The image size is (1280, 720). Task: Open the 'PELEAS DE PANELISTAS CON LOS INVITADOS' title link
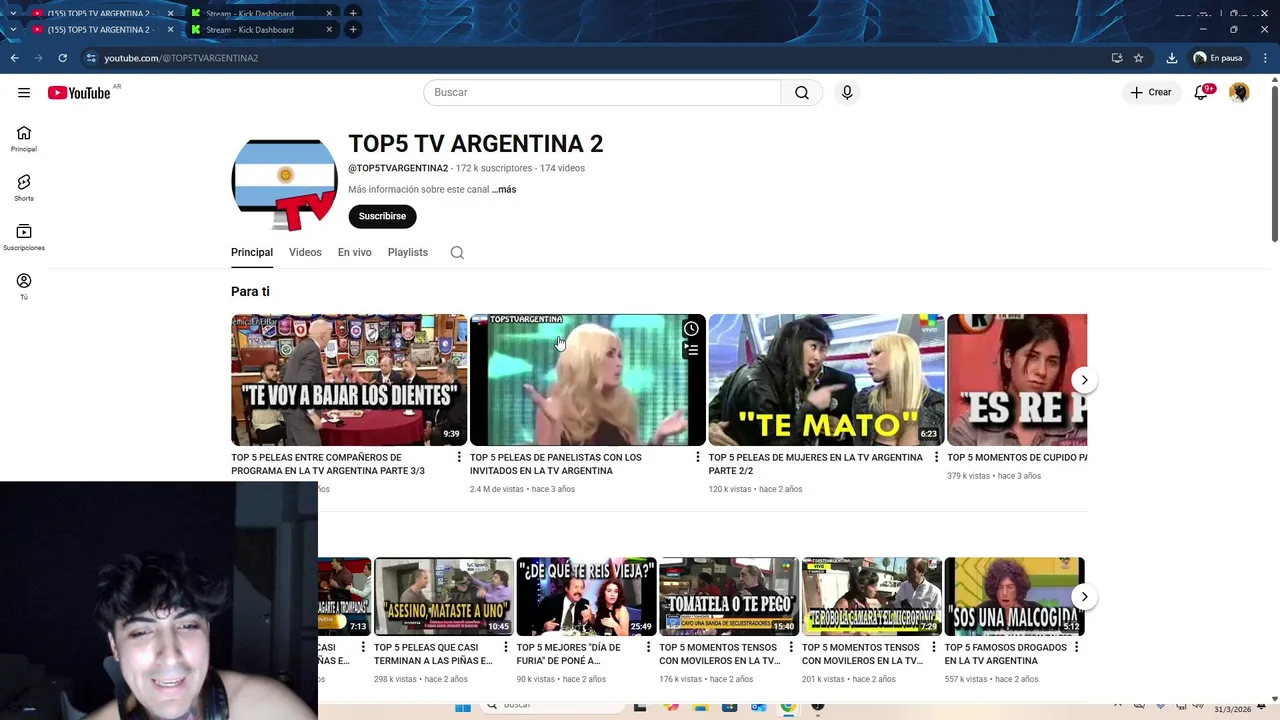(x=556, y=464)
